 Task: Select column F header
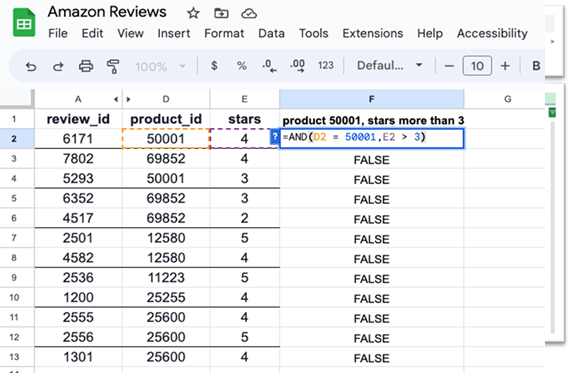(x=372, y=99)
